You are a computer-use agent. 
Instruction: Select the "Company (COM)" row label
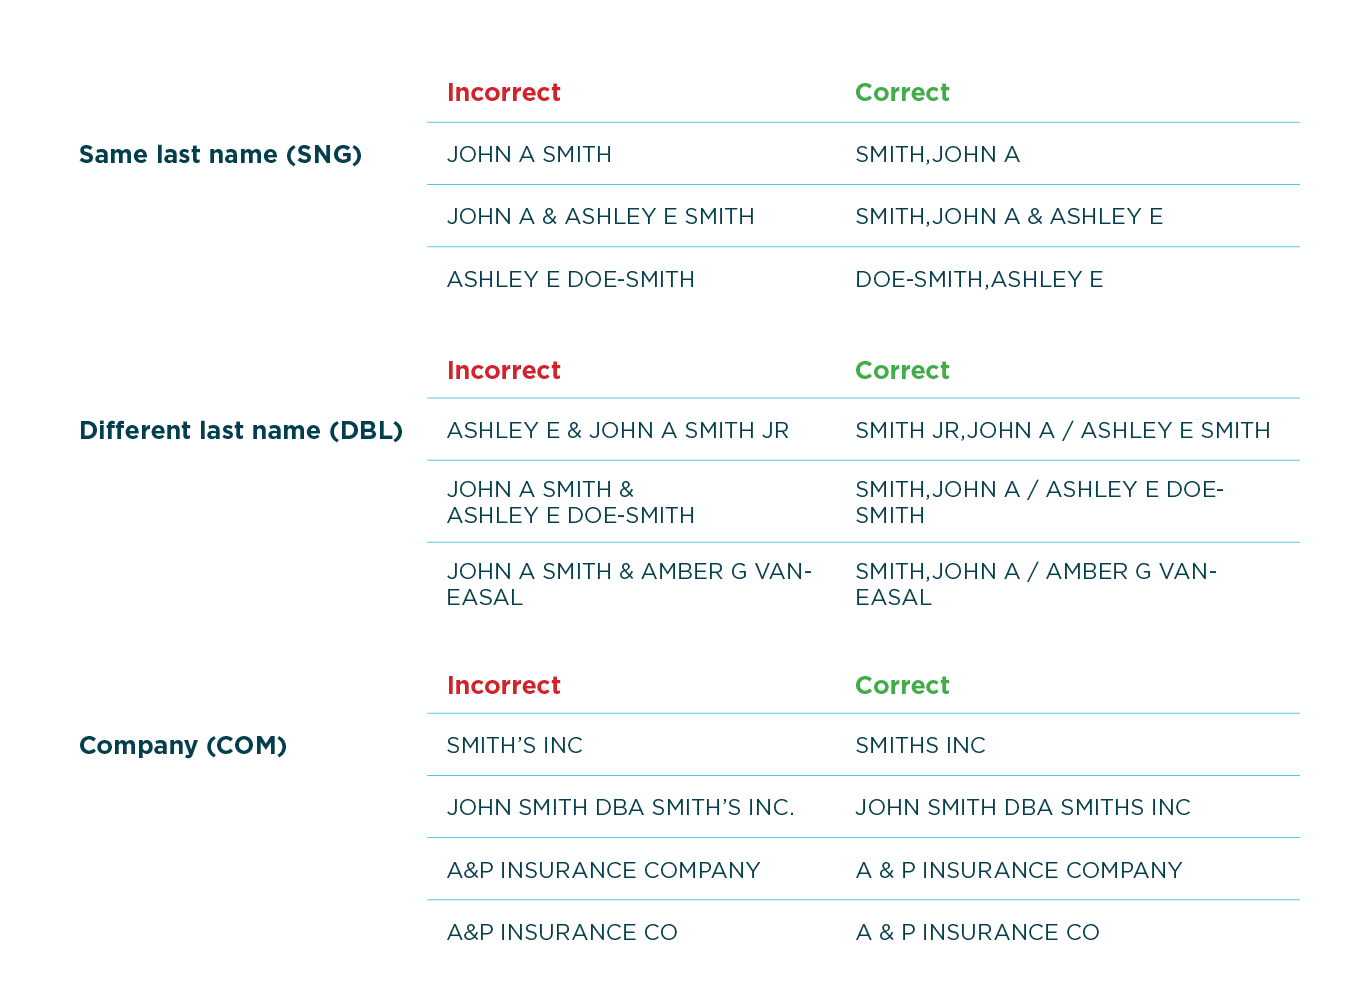183,746
